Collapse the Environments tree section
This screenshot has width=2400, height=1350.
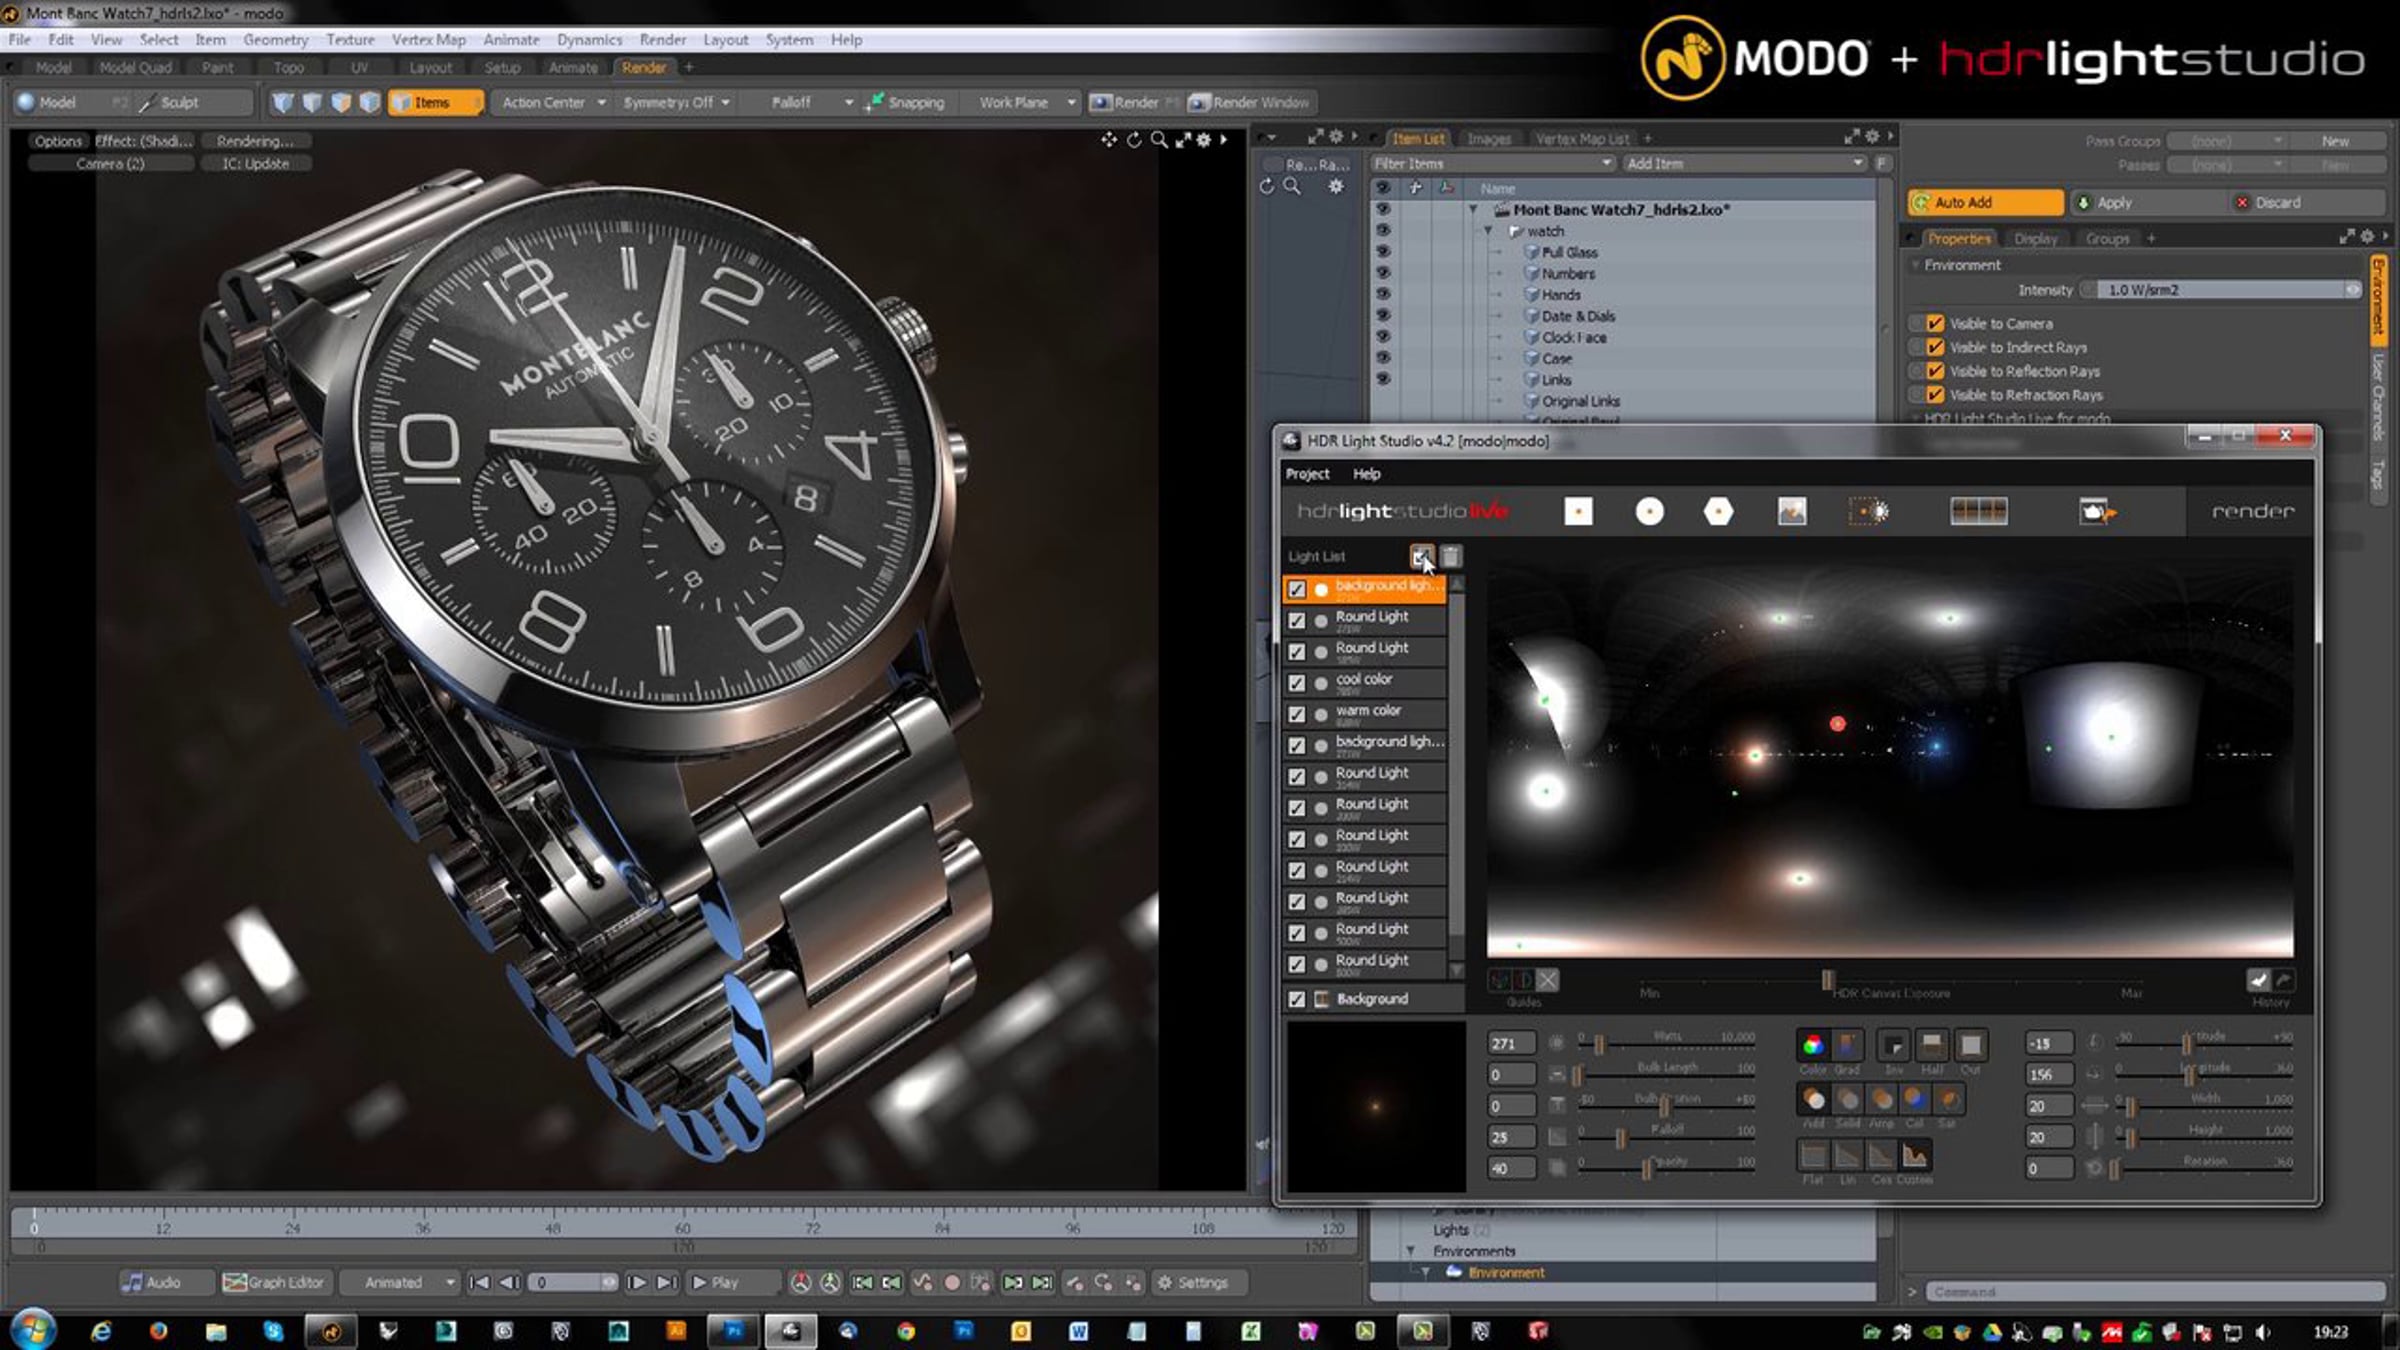point(1410,1251)
